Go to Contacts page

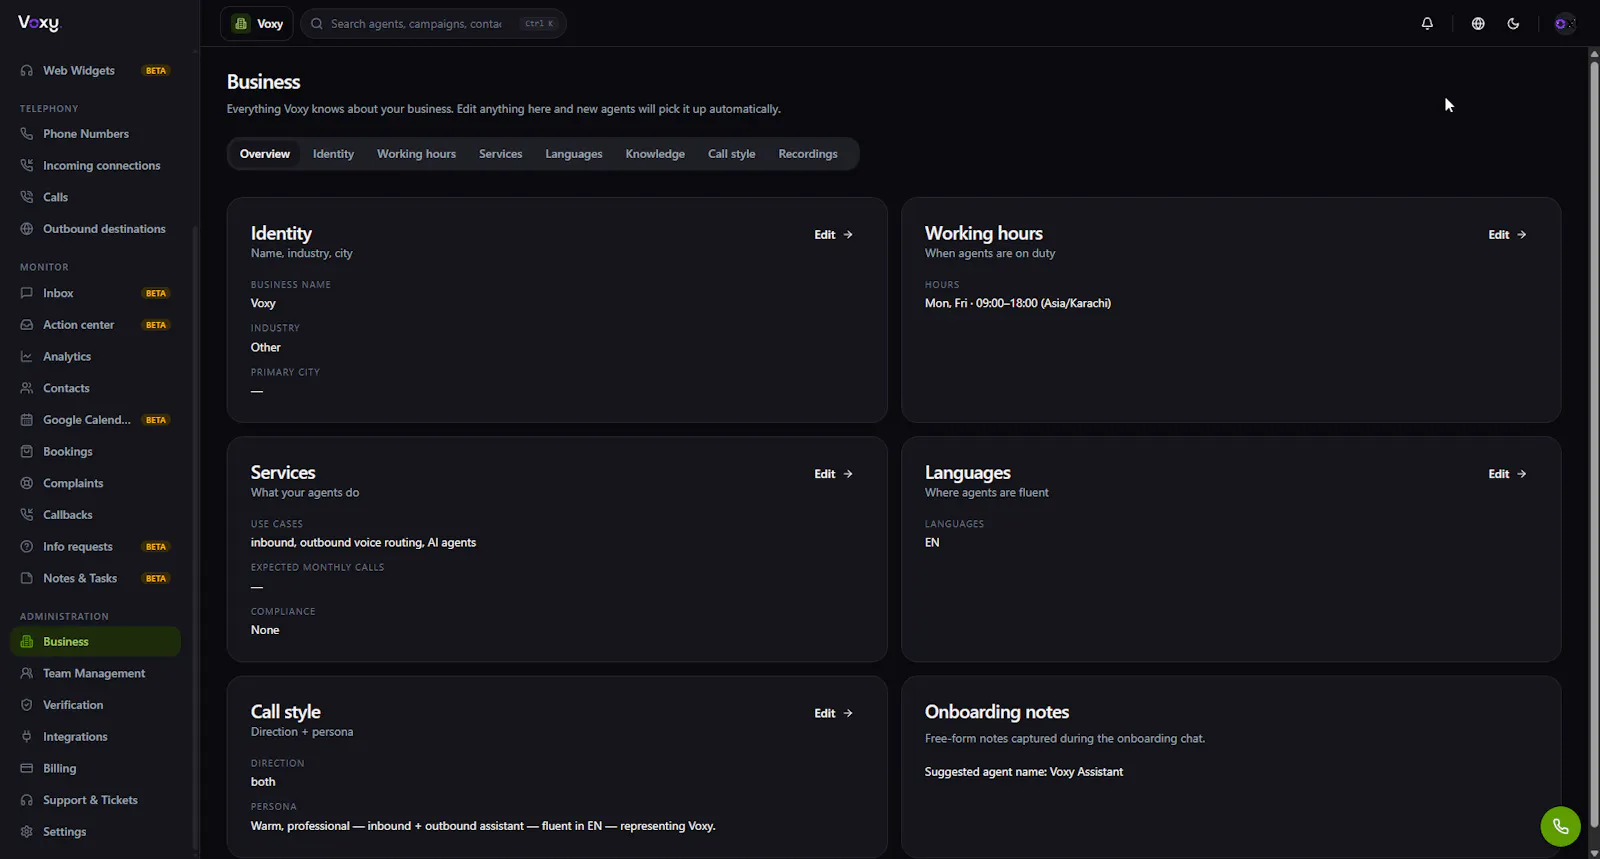95,388
